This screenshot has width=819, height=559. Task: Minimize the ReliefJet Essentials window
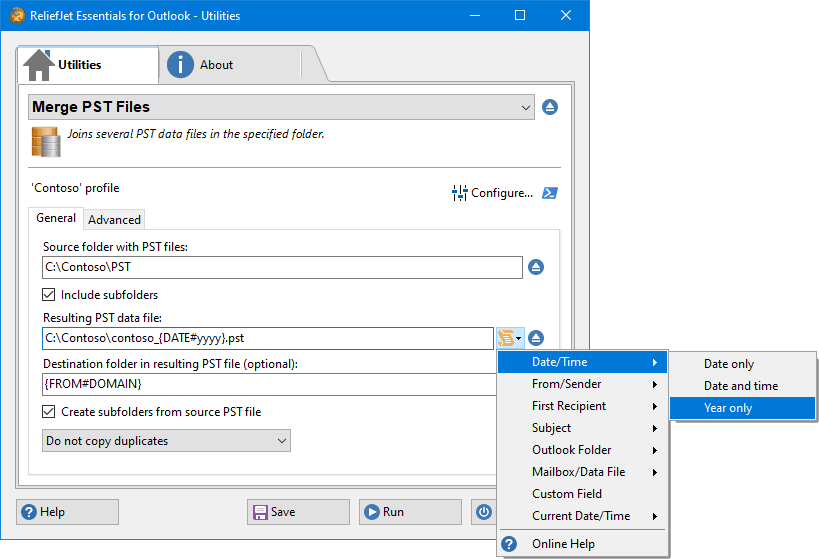coord(475,15)
